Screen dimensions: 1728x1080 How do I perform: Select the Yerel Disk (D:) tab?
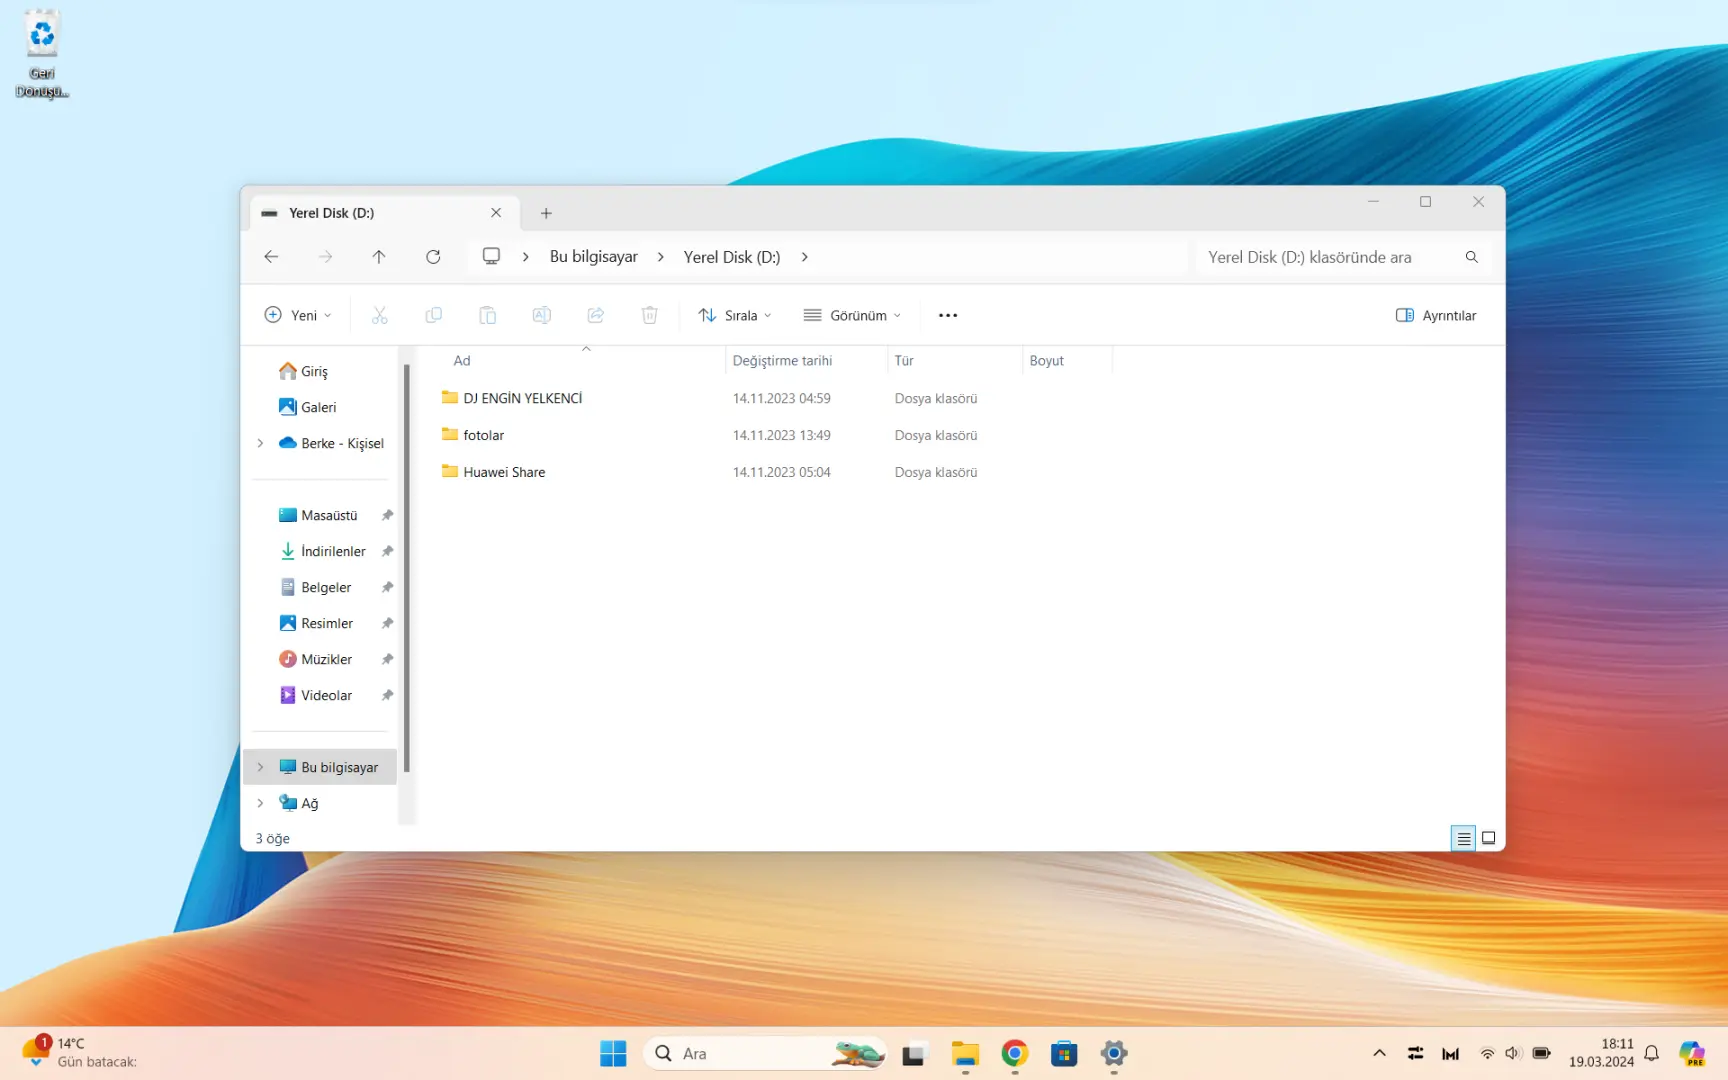384,213
